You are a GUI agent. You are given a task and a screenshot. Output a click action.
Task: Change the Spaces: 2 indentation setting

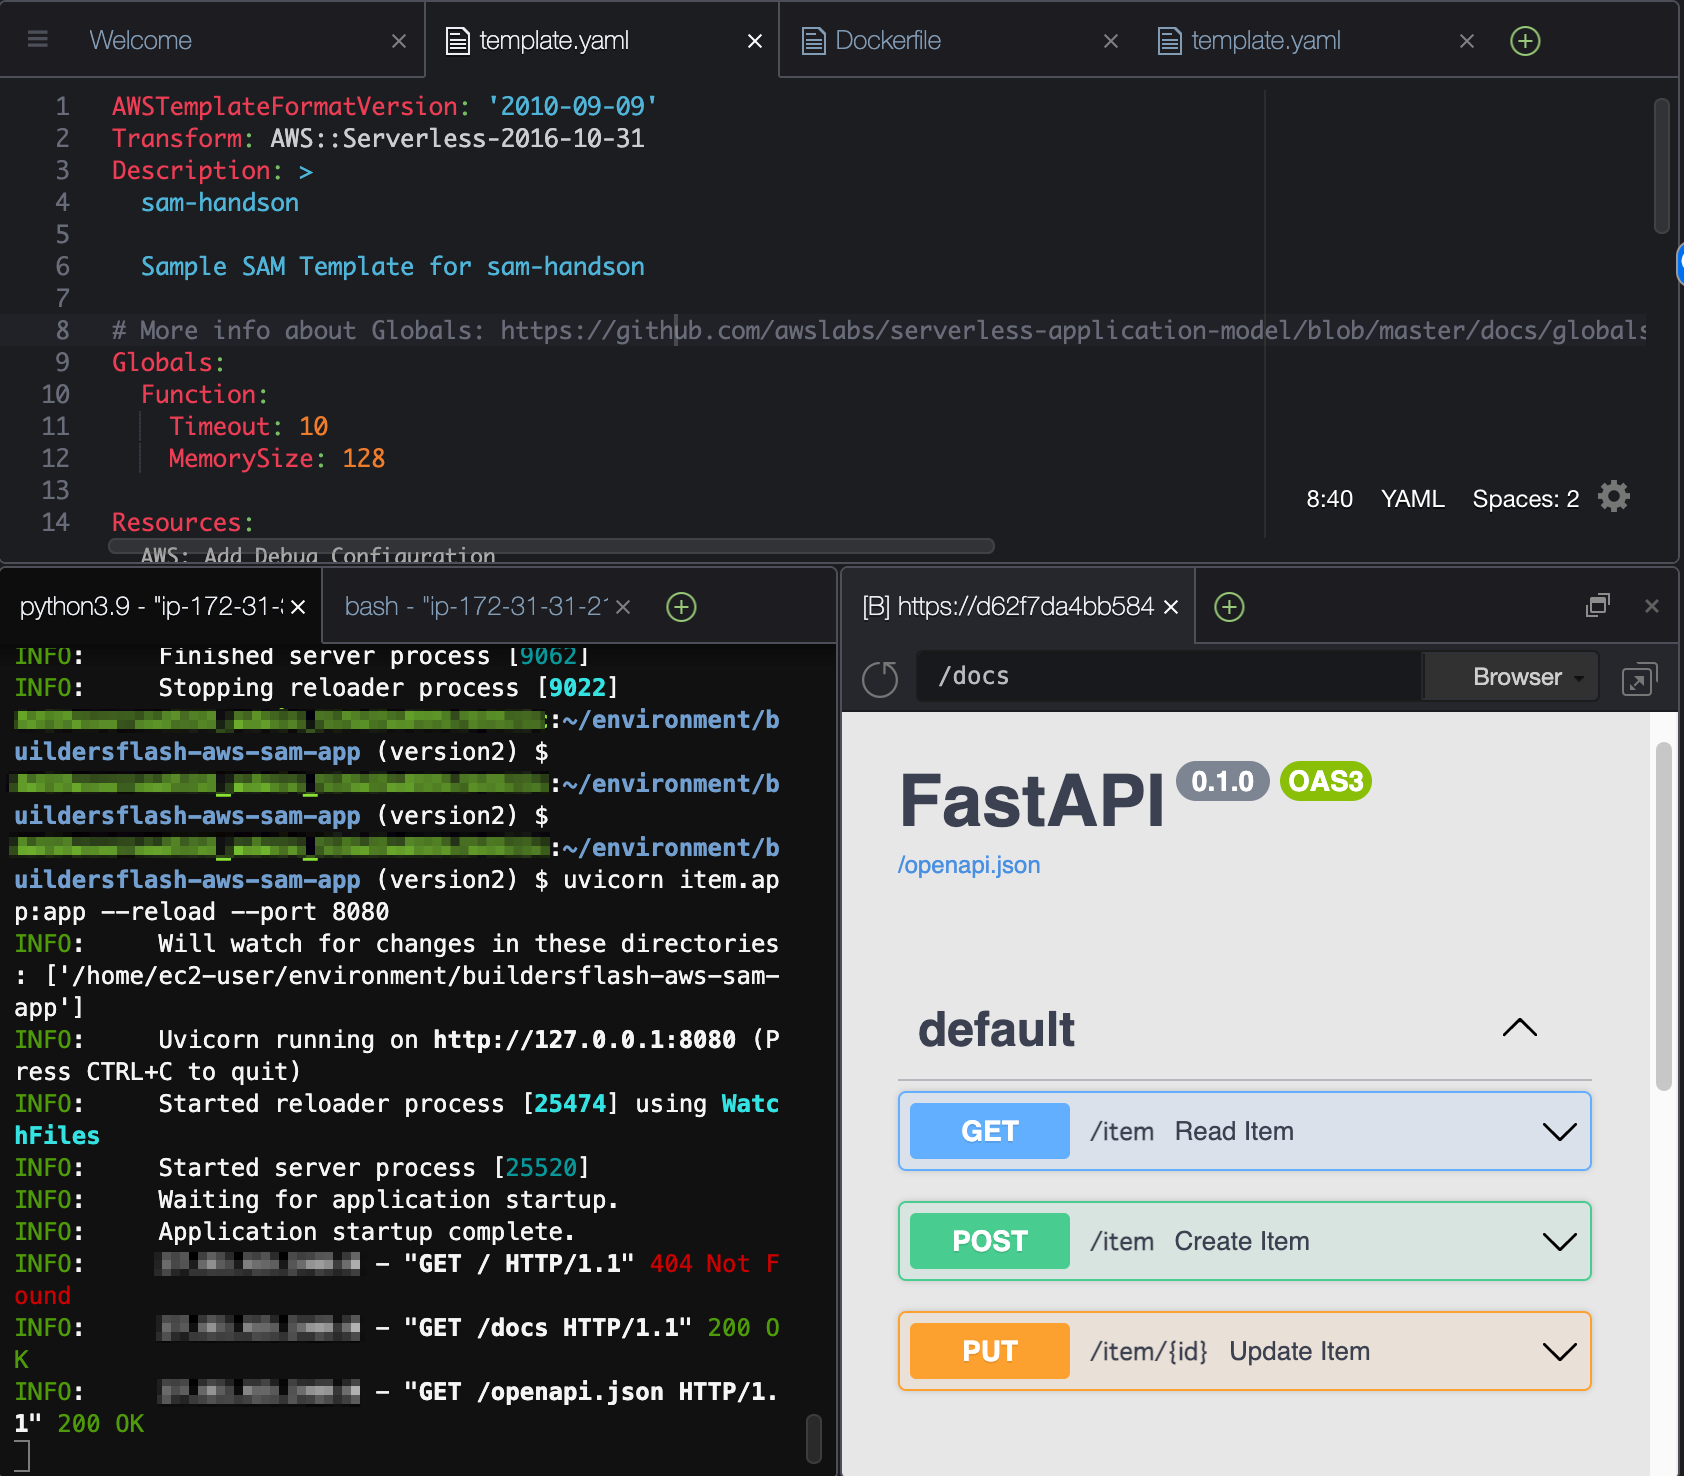(x=1525, y=498)
